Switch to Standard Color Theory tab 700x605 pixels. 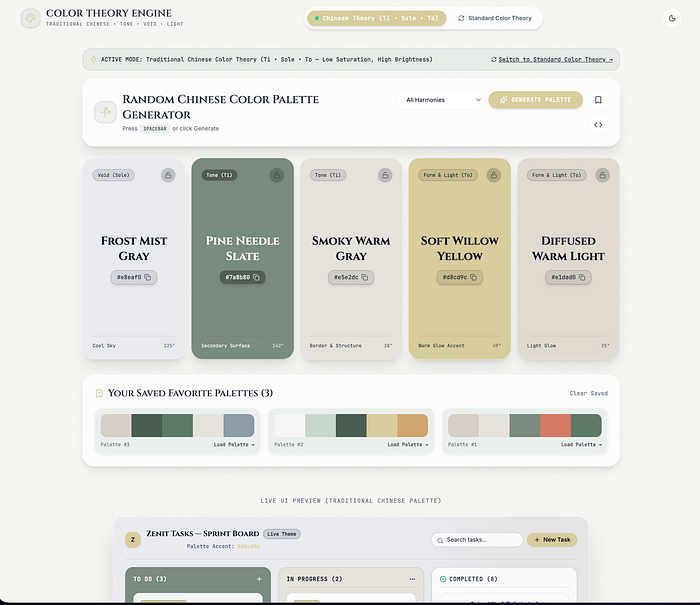pyautogui.click(x=495, y=18)
